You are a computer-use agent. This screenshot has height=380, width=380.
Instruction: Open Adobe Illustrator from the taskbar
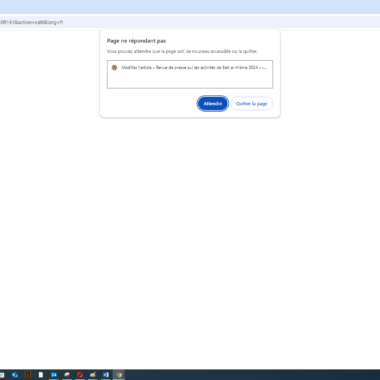[x=28, y=375]
